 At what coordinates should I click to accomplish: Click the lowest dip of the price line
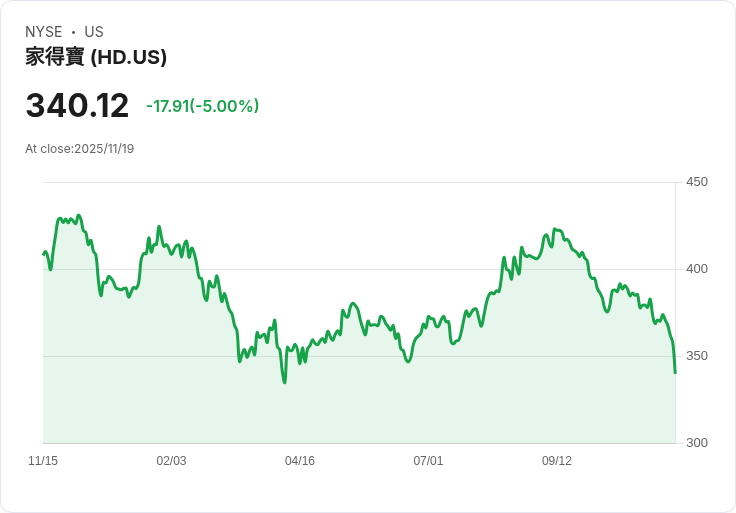click(x=285, y=382)
